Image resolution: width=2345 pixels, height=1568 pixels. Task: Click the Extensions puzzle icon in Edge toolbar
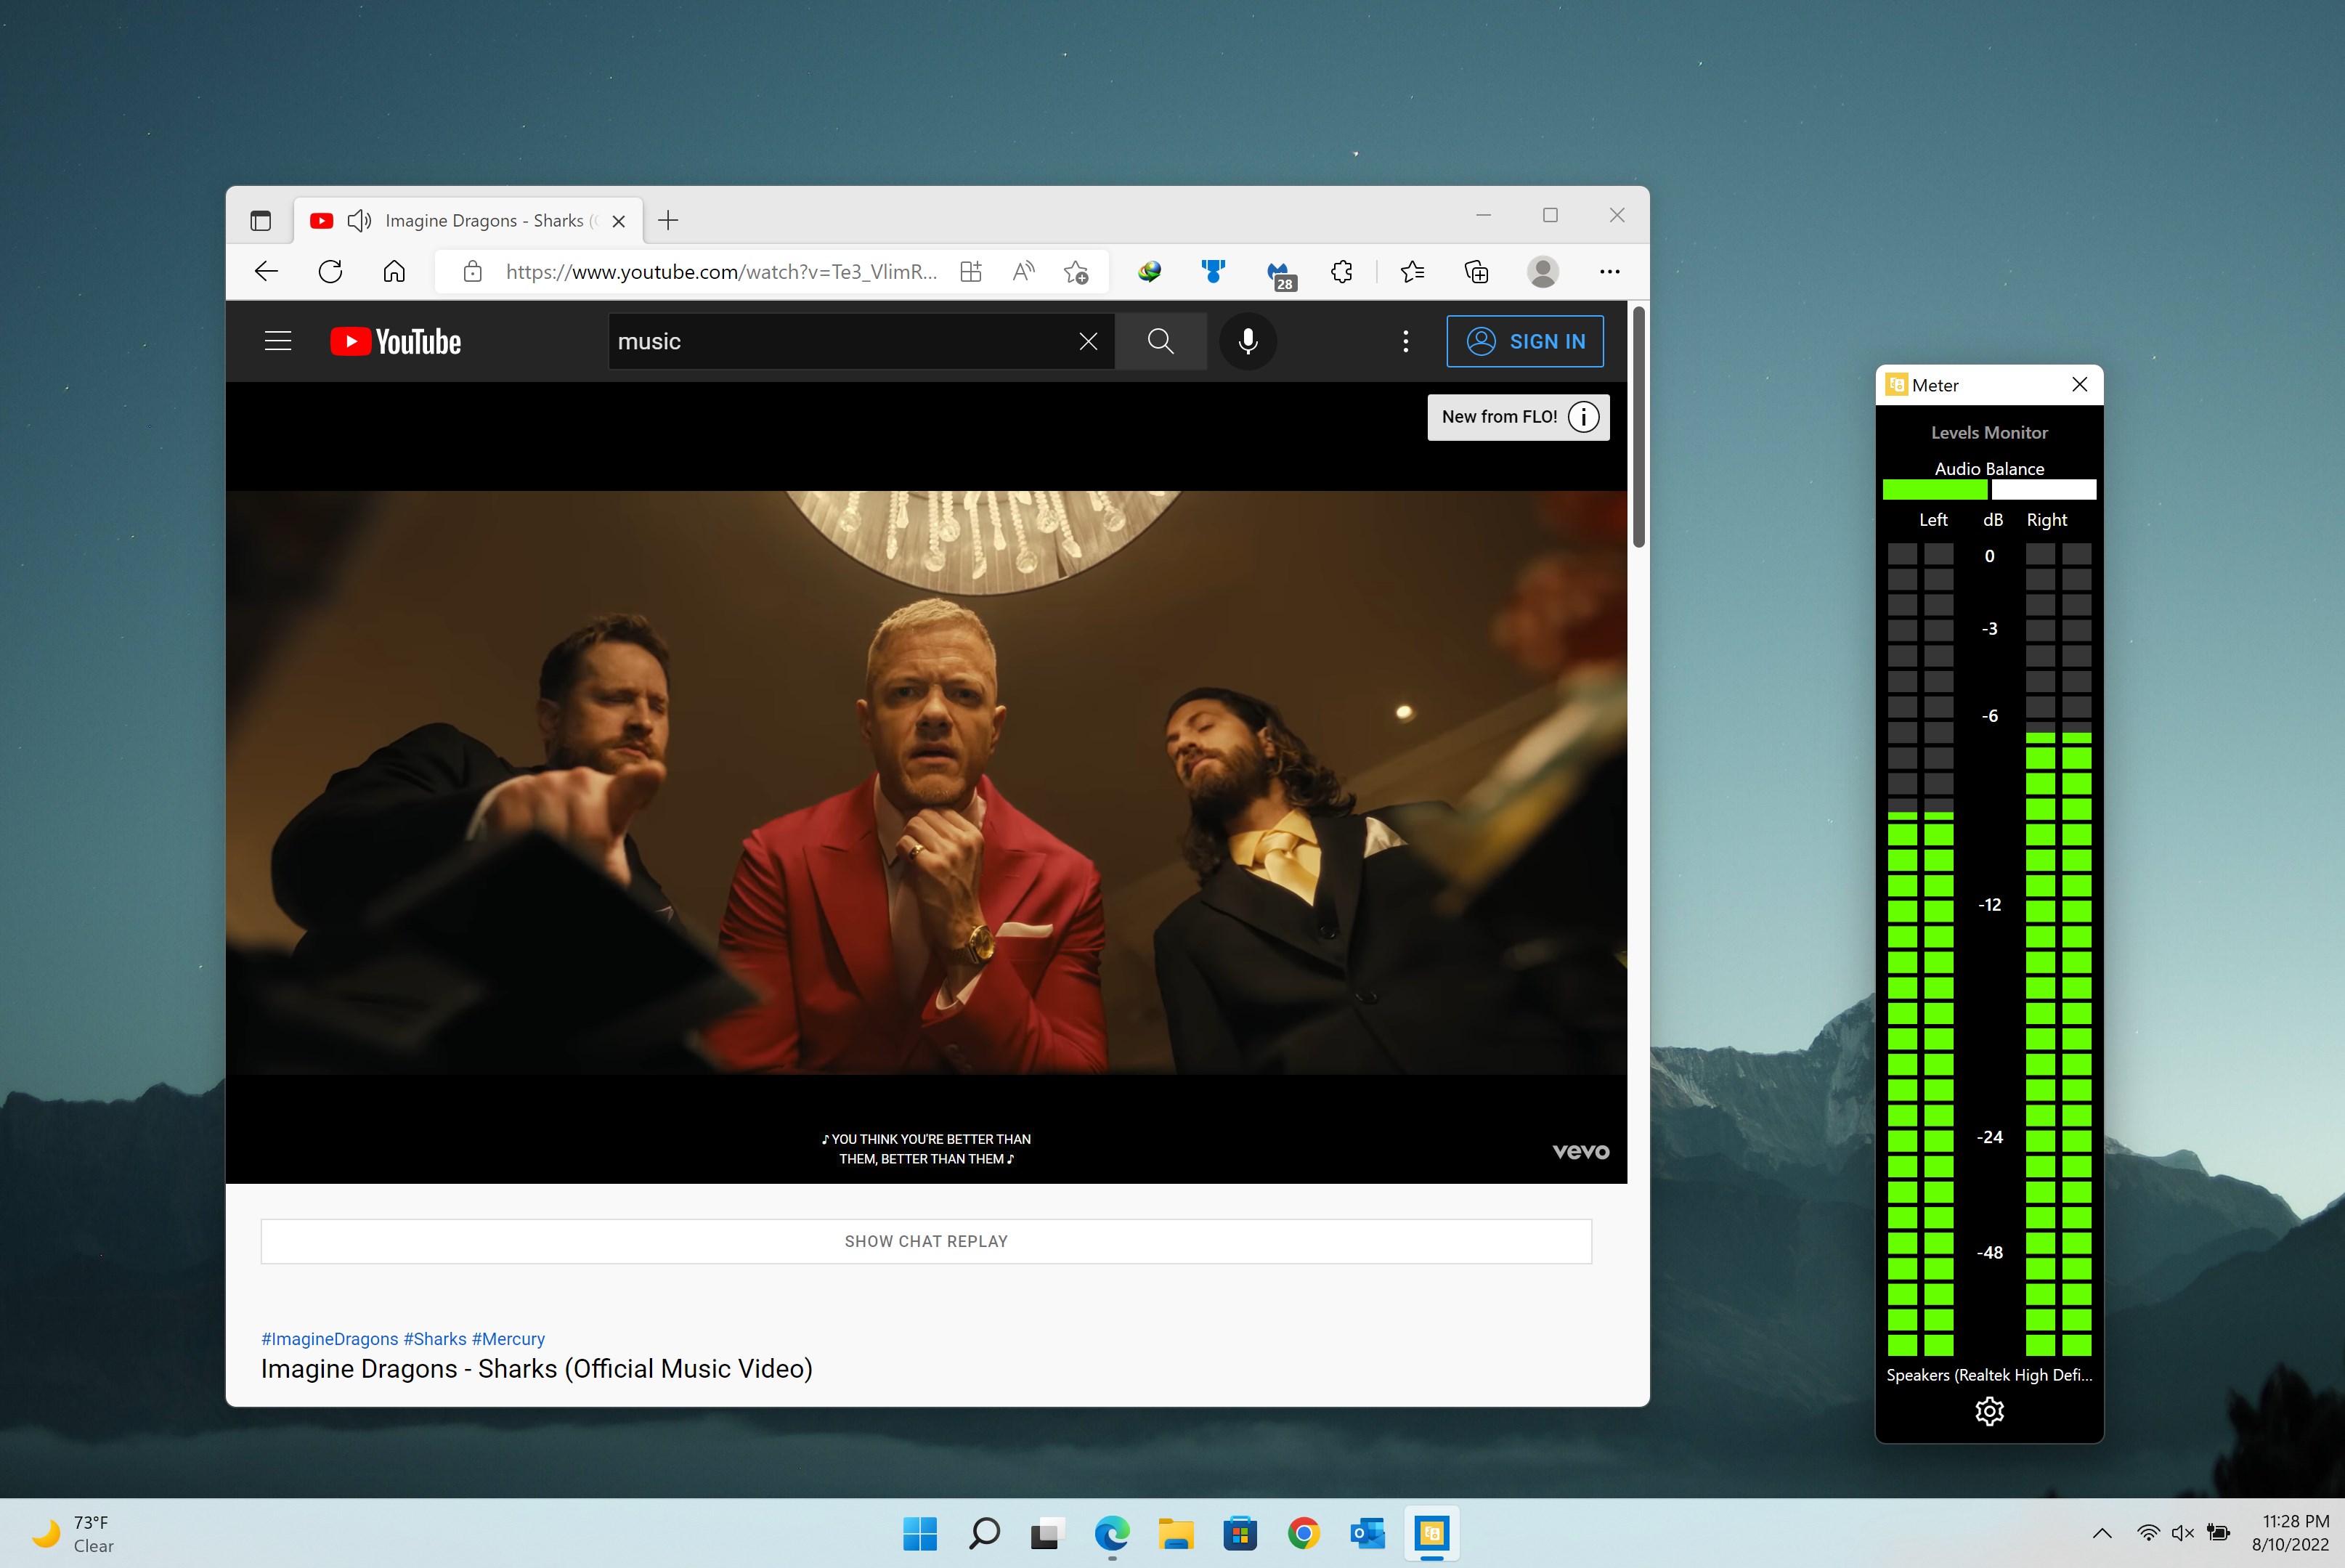point(1341,271)
